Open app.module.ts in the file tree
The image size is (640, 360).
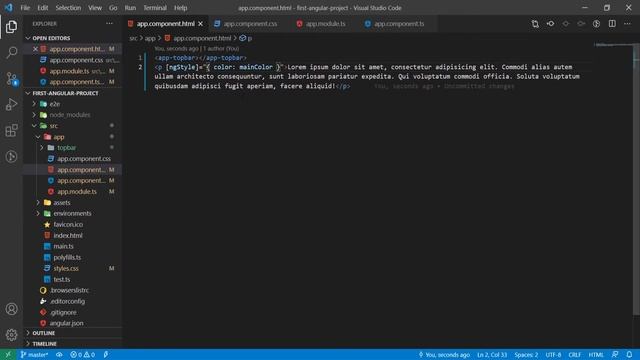77,191
